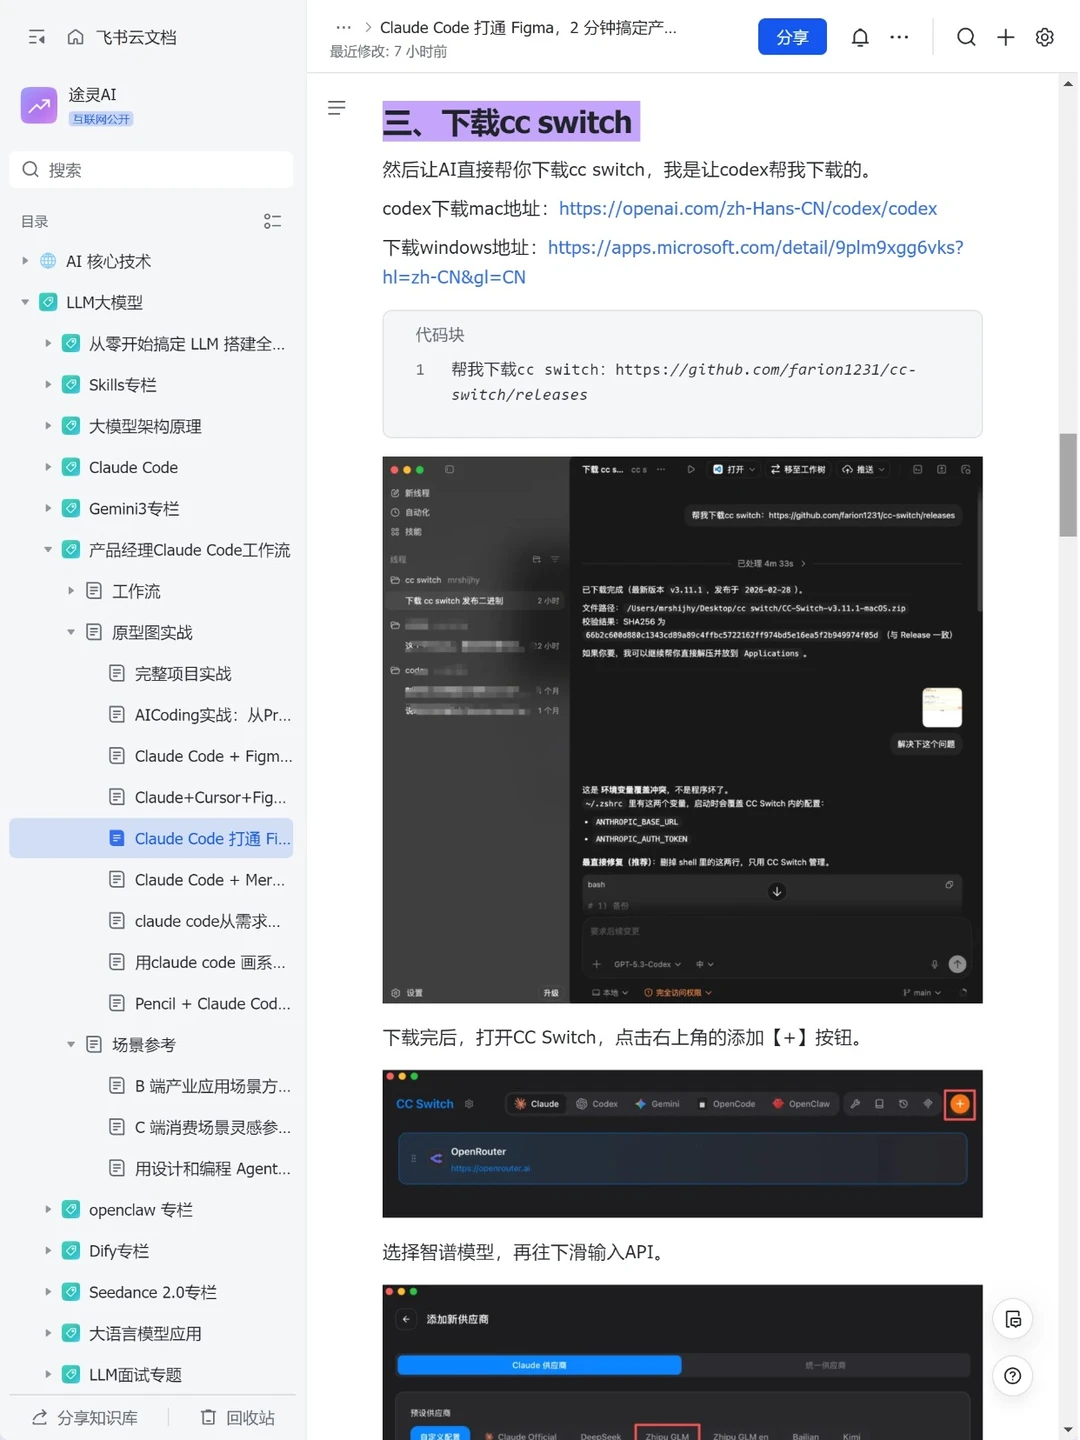This screenshot has width=1080, height=1440.
Task: Collapse the 场景参考 node
Action: pos(71,1044)
